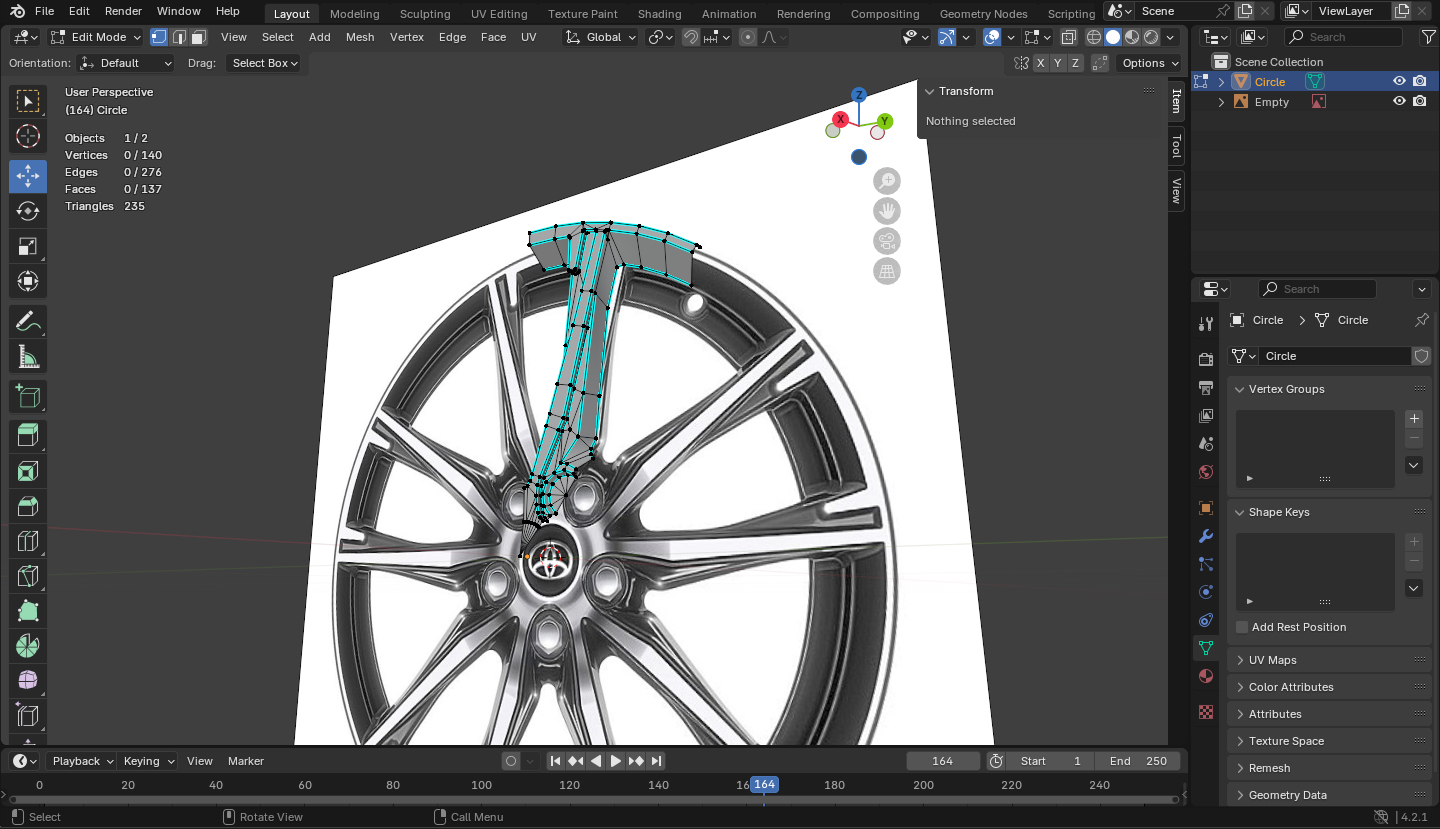Click the Extrude Region tool
The width and height of the screenshot is (1440, 829).
(28, 434)
